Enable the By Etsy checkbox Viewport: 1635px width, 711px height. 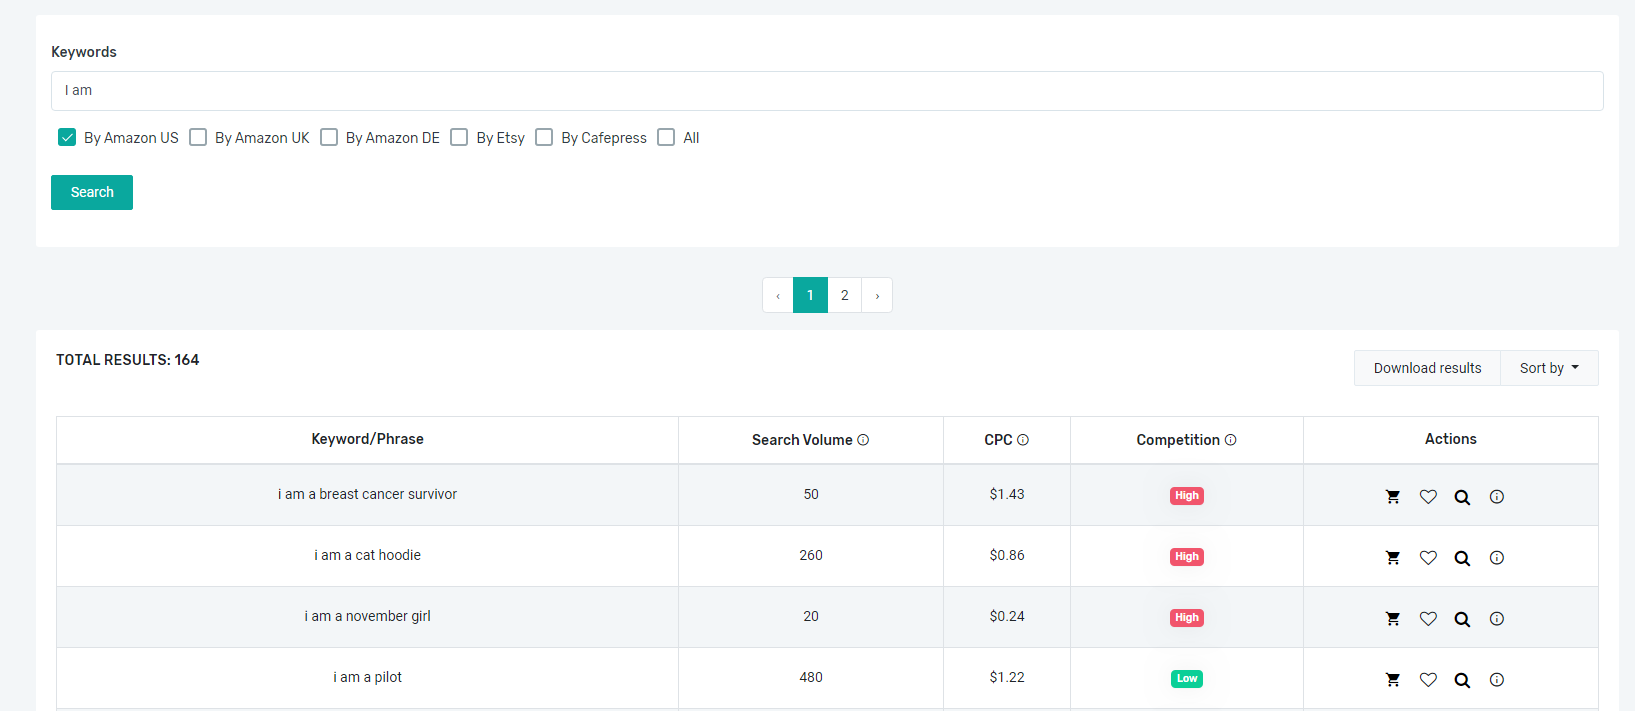(459, 138)
